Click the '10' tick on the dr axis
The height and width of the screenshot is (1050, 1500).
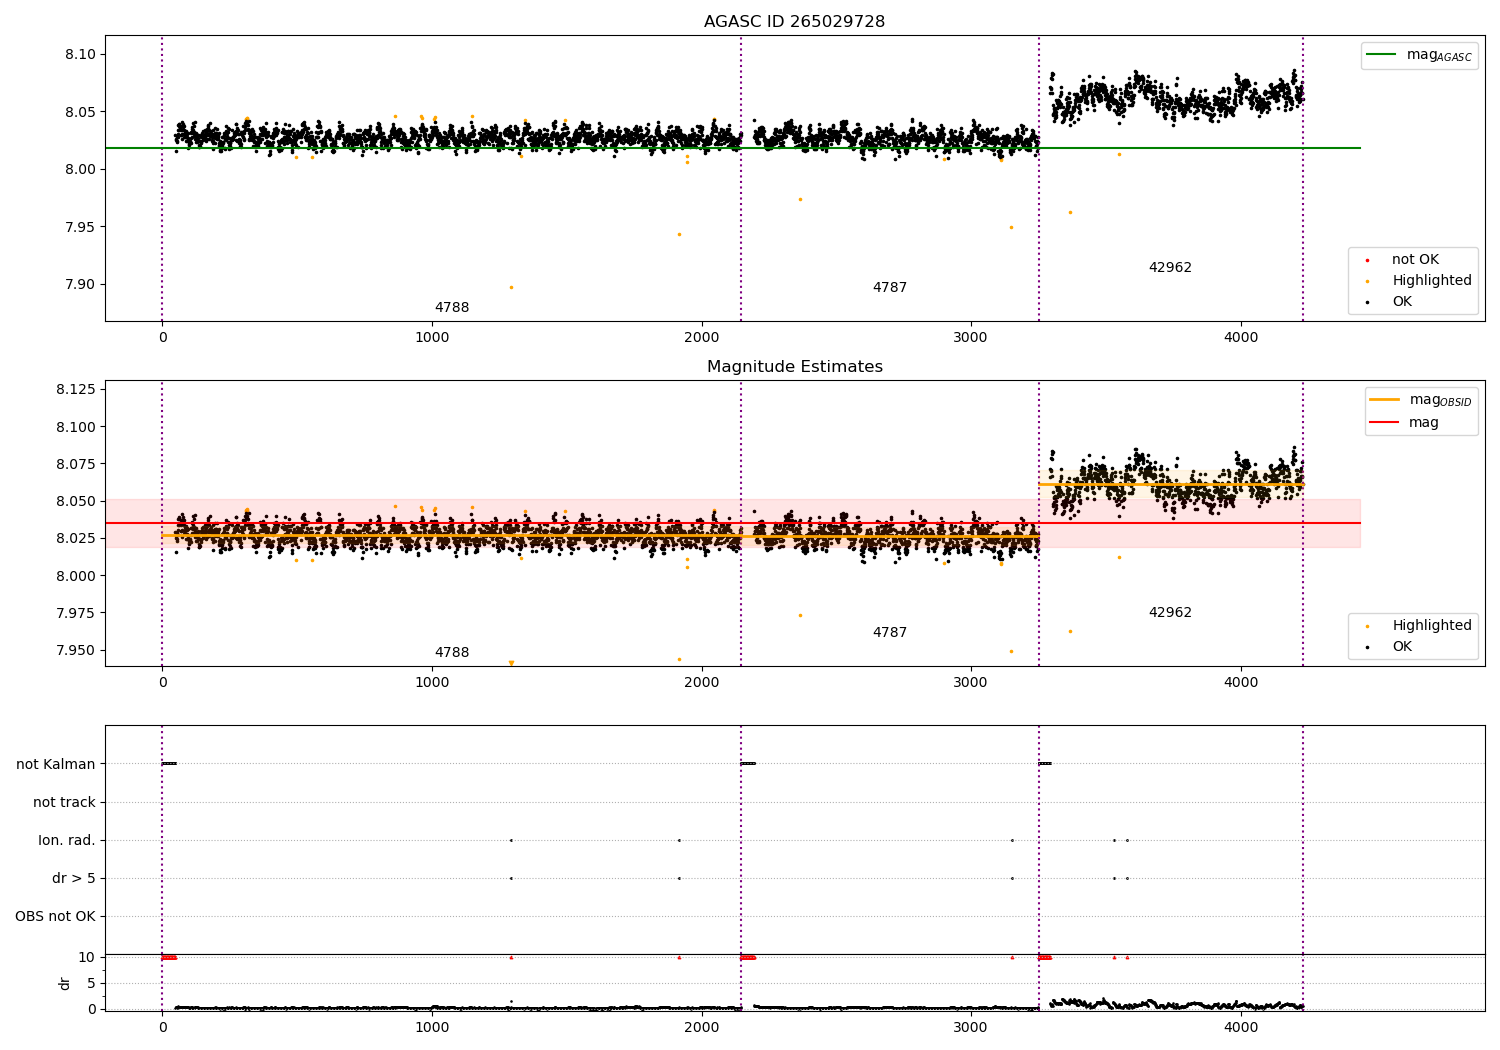point(88,958)
